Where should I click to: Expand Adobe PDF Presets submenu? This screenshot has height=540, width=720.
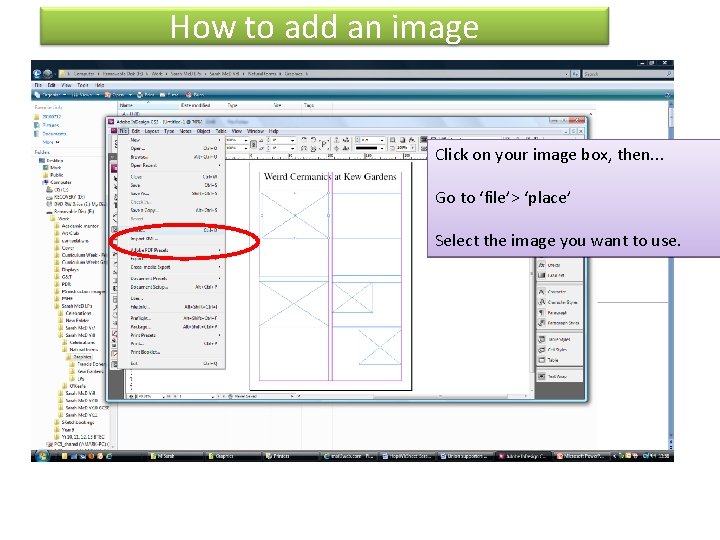[174, 250]
